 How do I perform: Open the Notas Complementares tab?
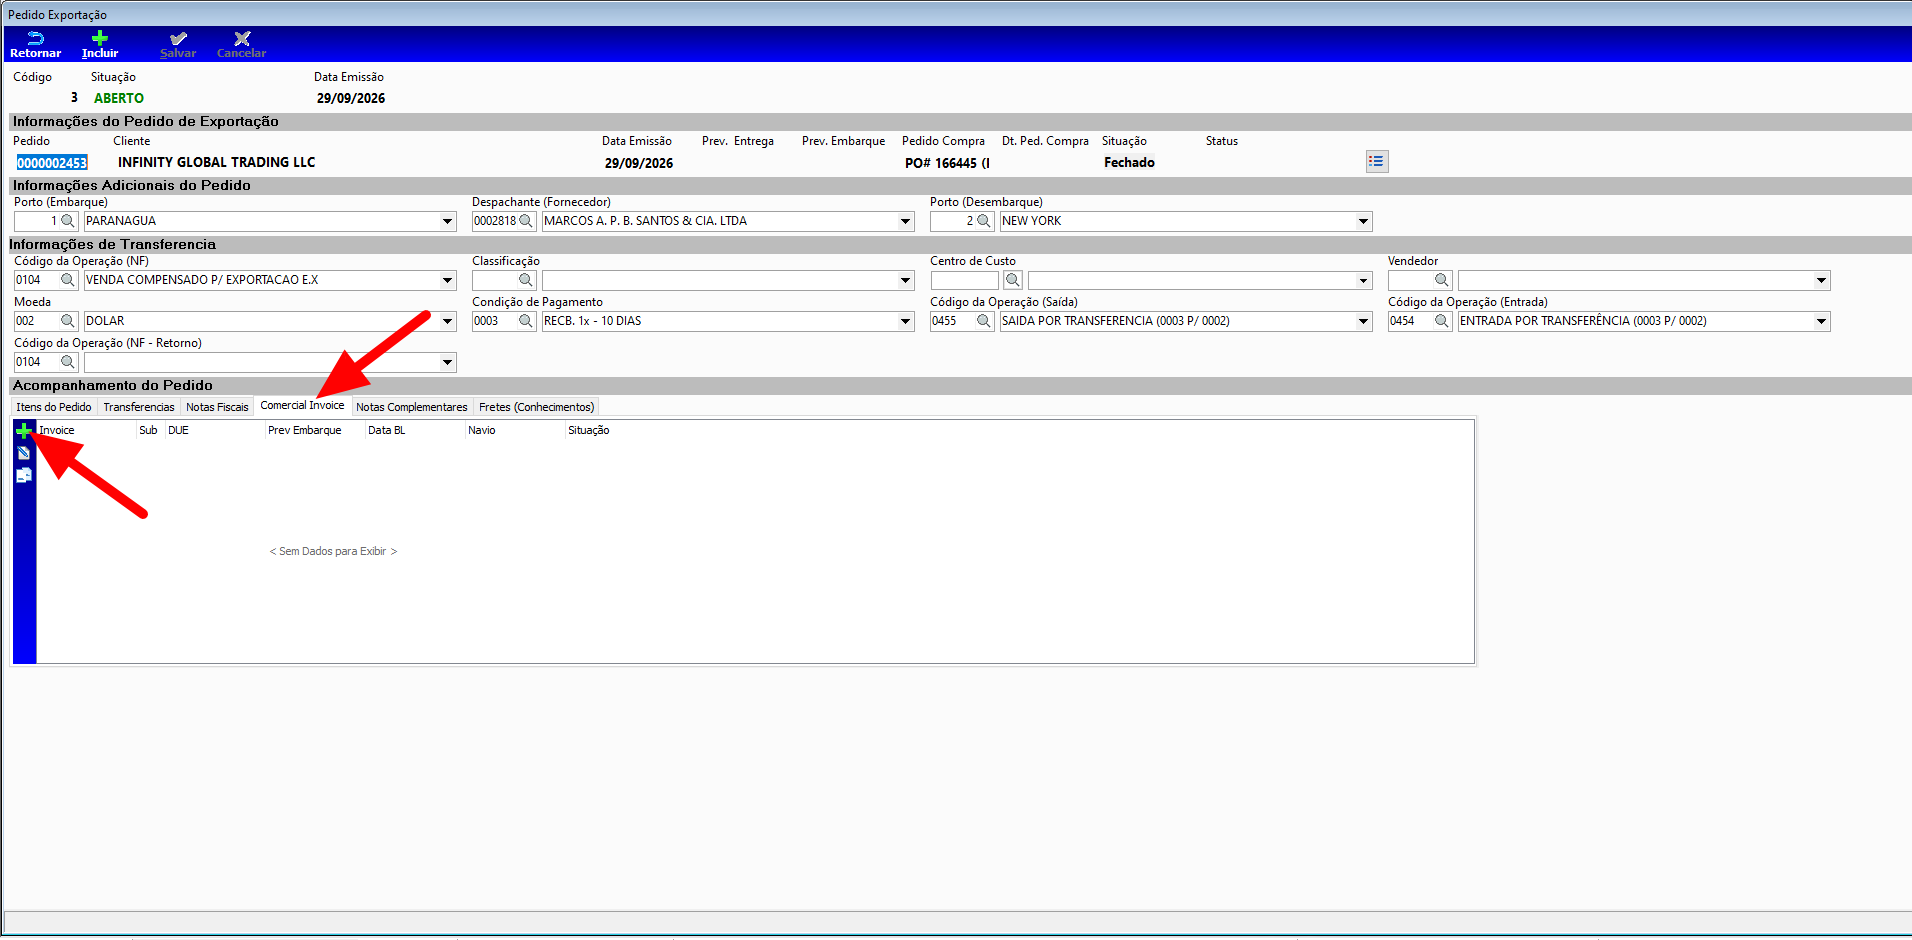411,407
